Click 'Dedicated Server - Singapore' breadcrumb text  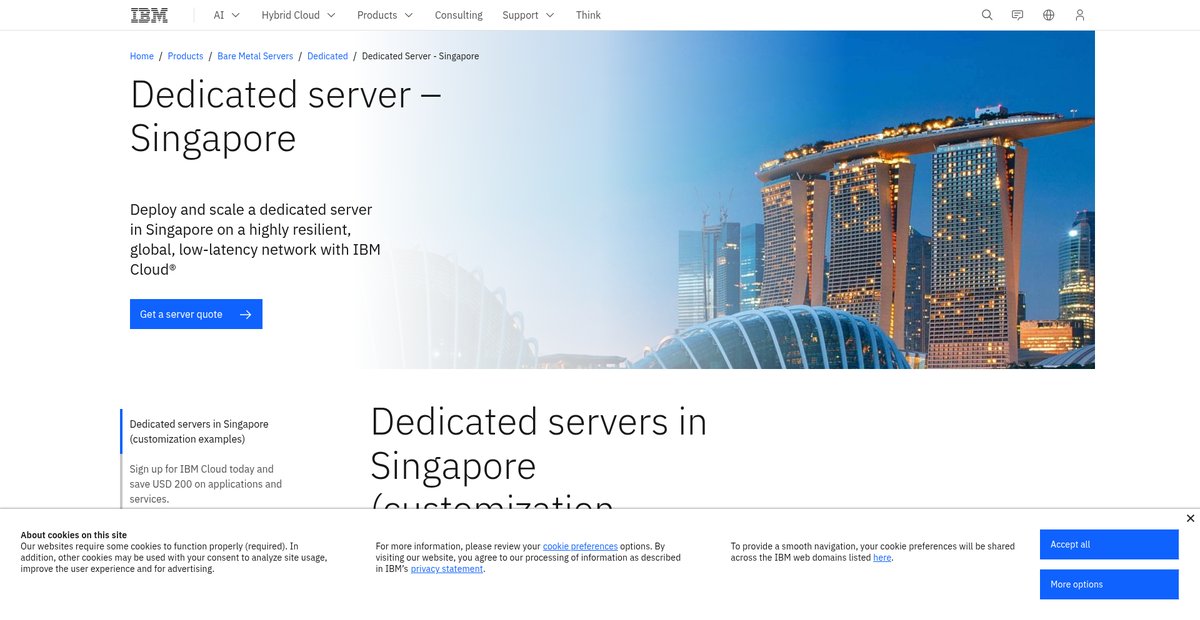pos(420,56)
